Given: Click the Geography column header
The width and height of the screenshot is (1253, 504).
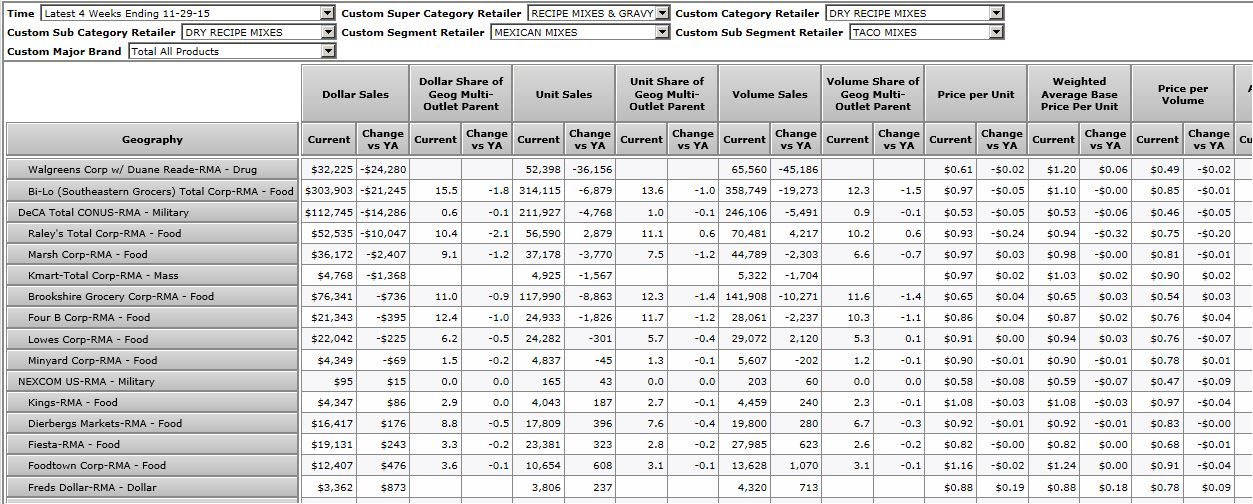Looking at the screenshot, I should (152, 140).
